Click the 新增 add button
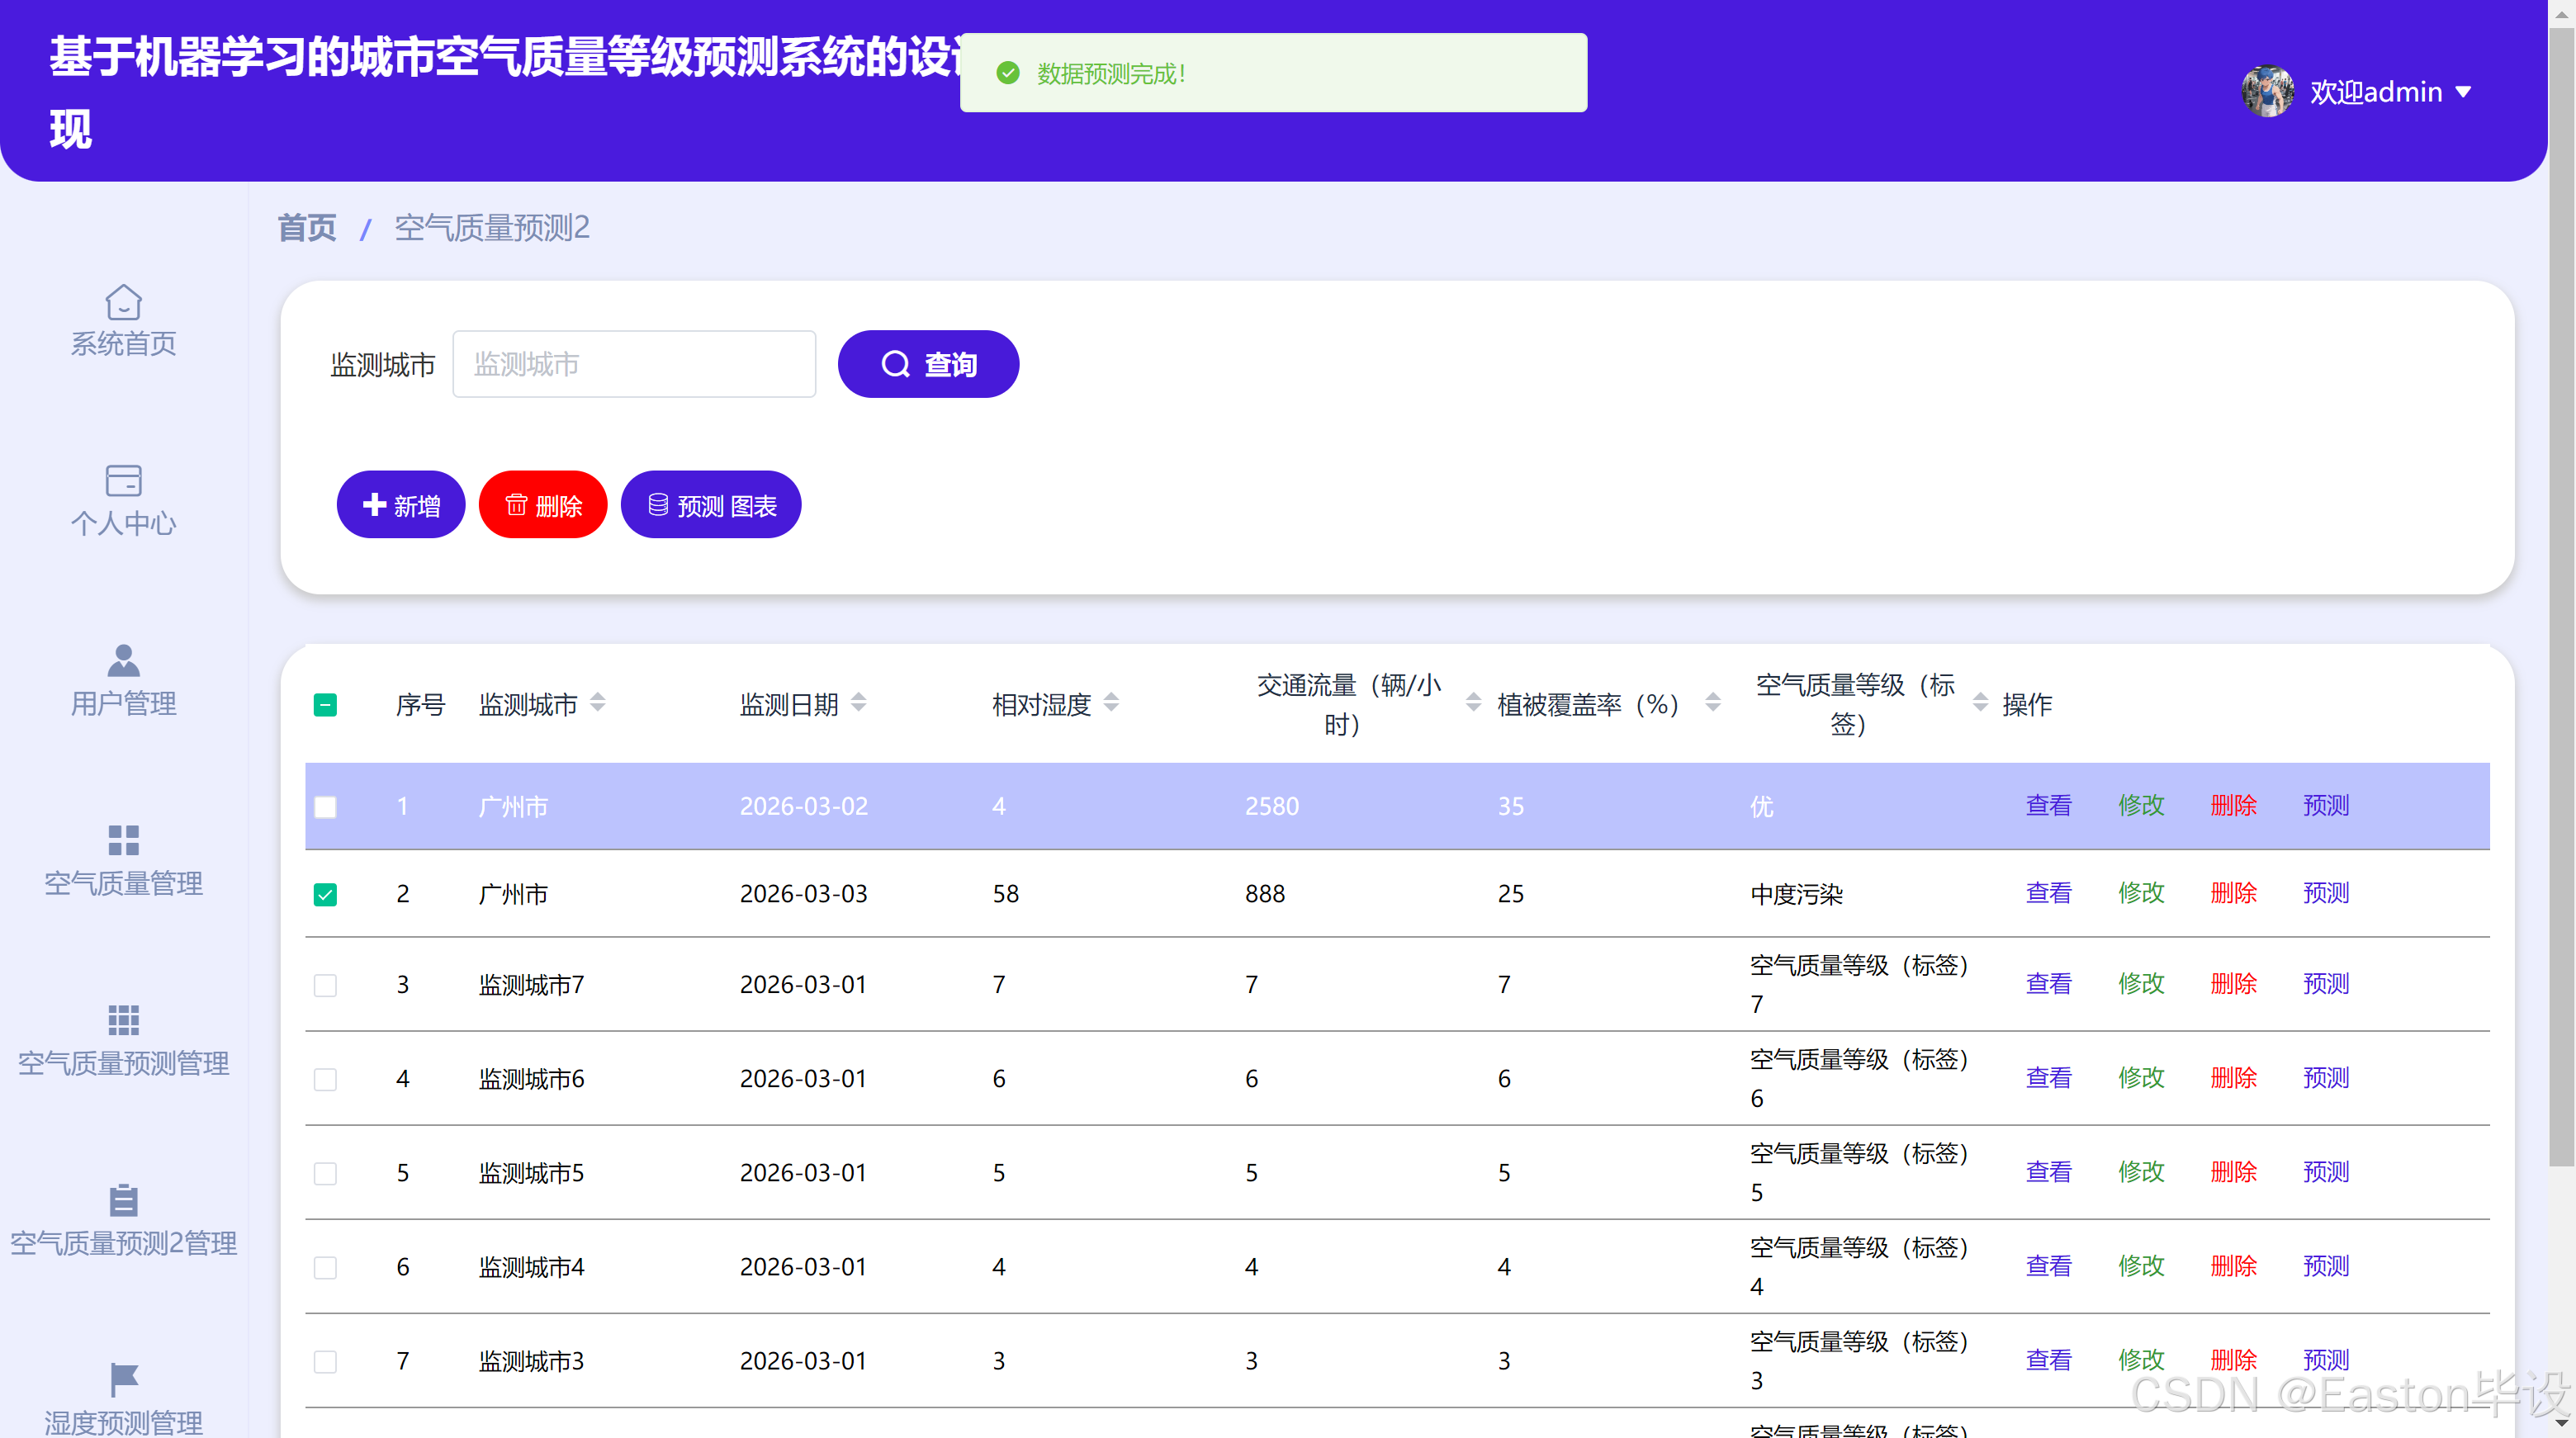The image size is (2576, 1438). click(401, 505)
